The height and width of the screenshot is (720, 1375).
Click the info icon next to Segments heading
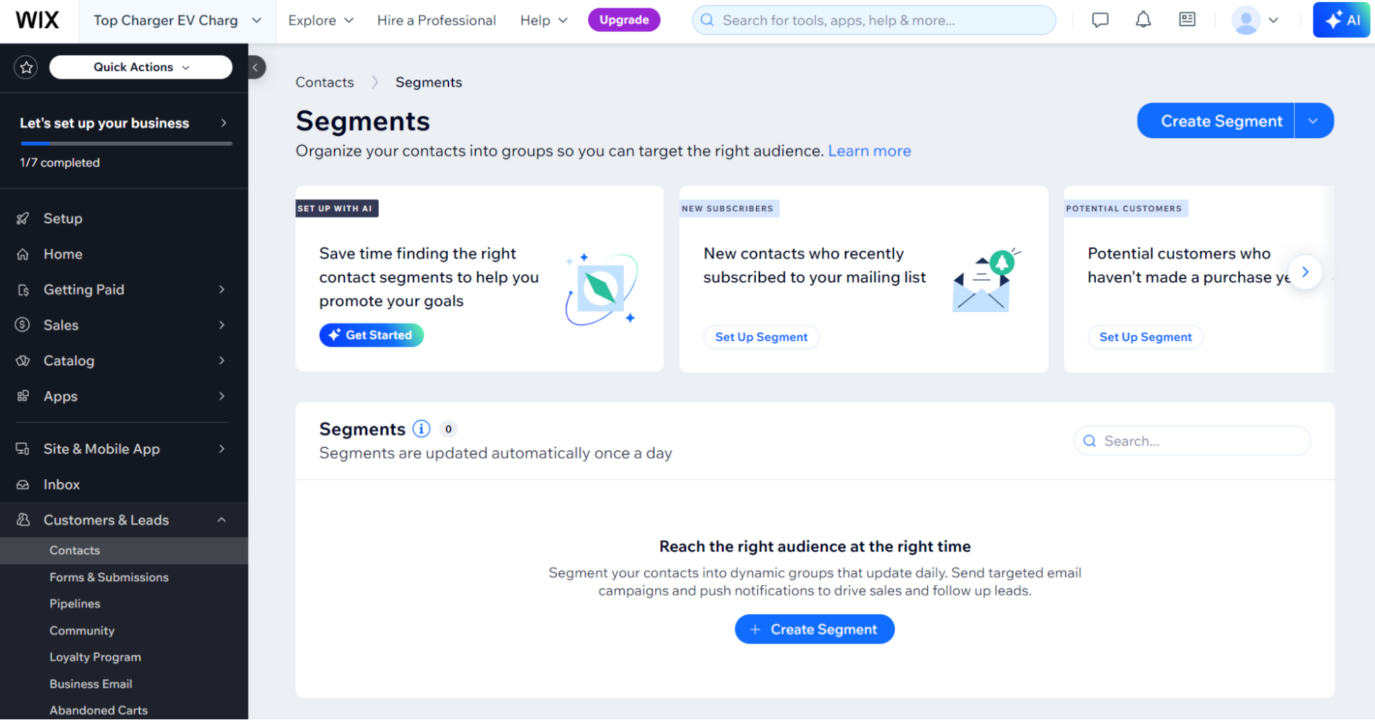(422, 429)
